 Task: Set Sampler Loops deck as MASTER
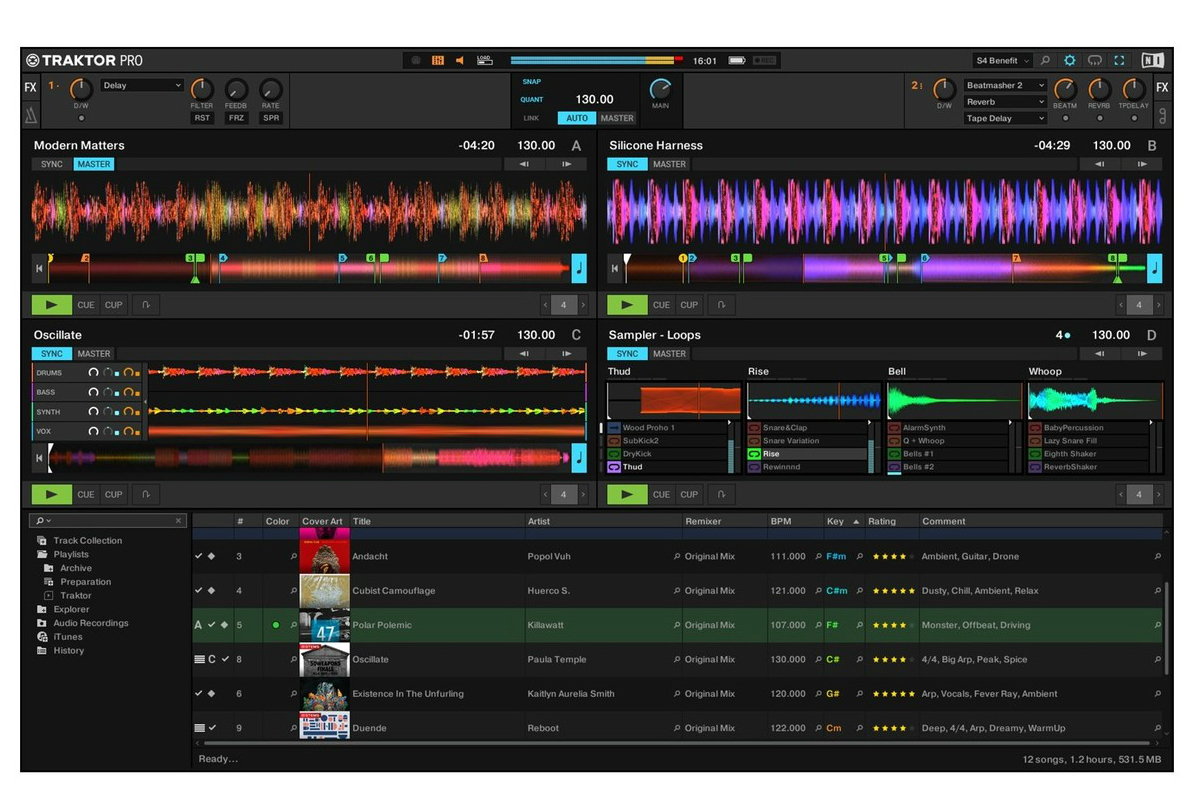[670, 354]
